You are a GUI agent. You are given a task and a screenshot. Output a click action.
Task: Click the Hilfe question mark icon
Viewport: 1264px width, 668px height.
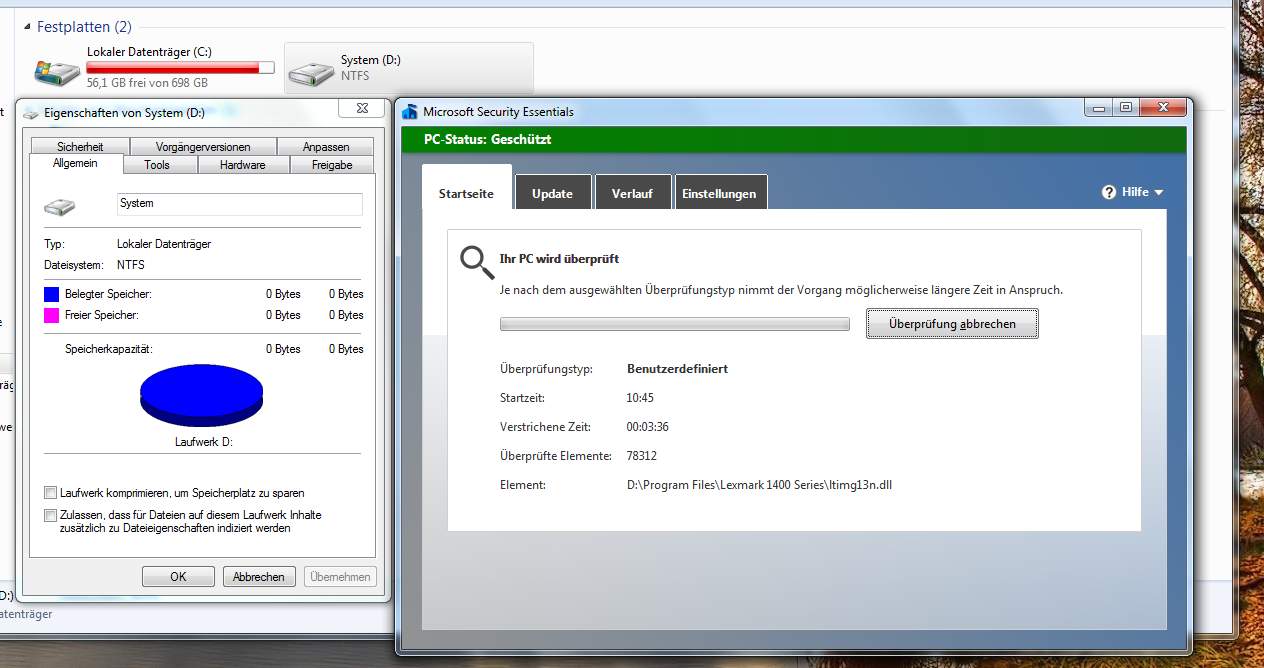(1109, 192)
